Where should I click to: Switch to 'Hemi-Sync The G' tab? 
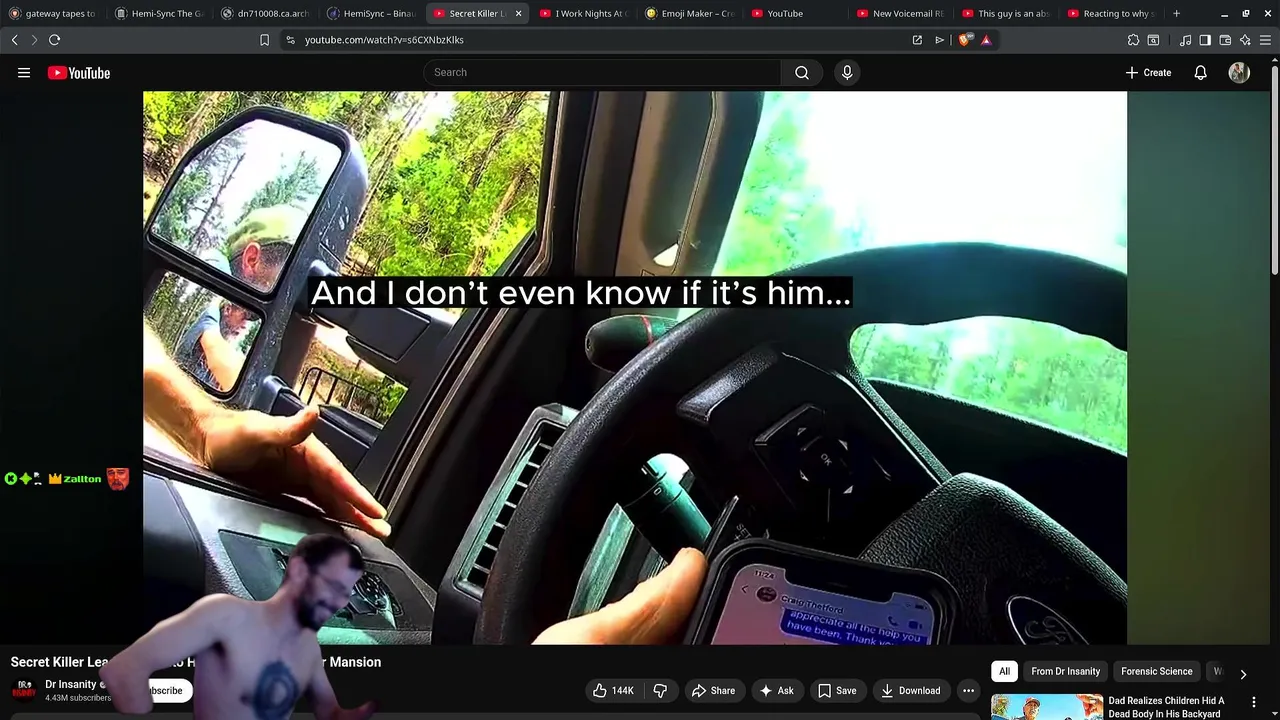[x=159, y=14]
